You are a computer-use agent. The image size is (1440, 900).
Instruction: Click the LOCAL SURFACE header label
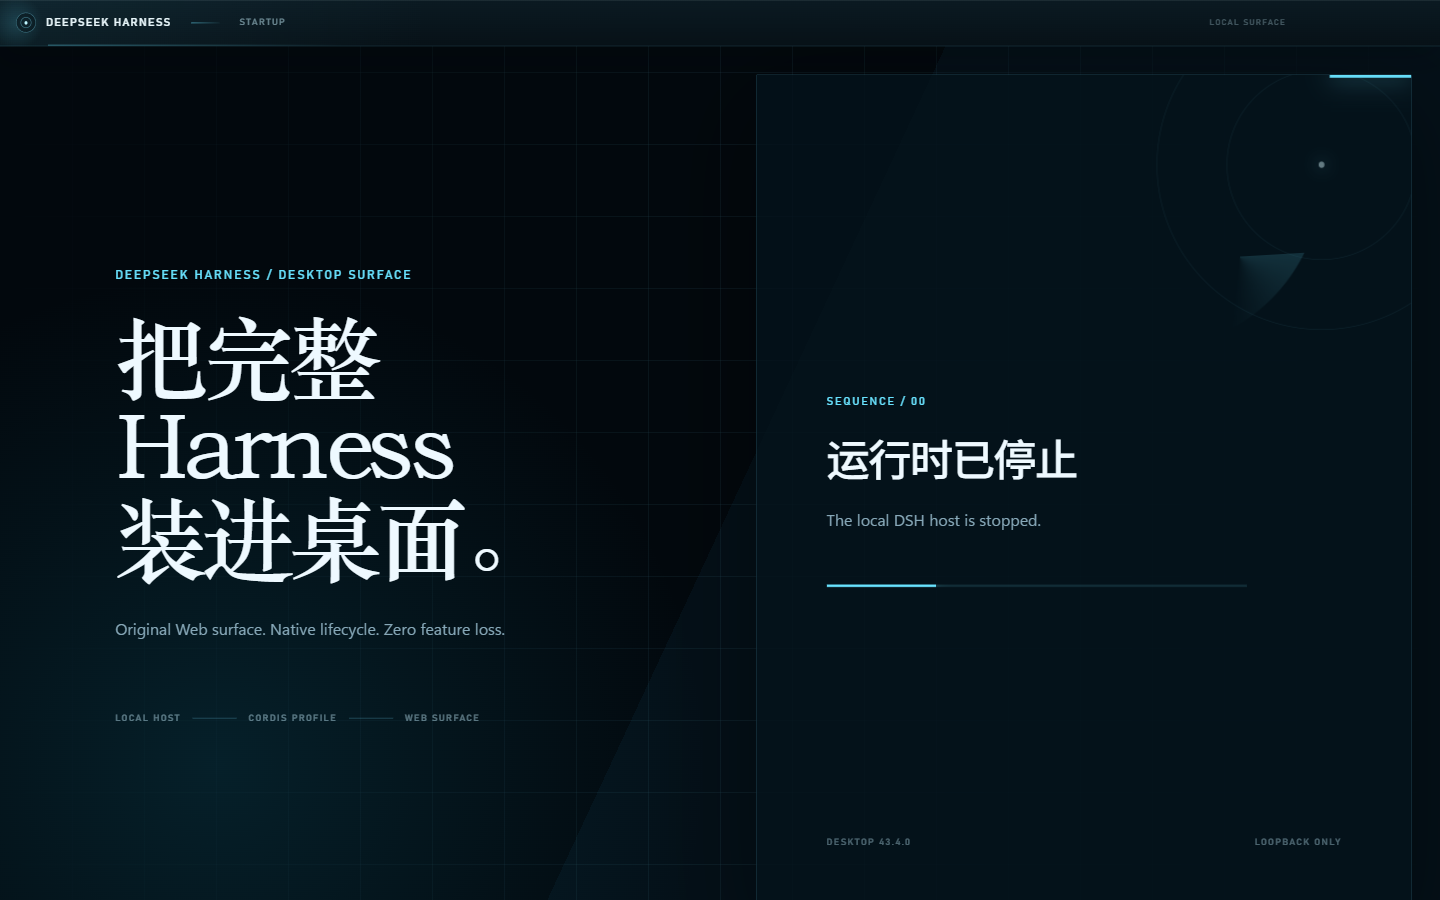point(1247,22)
